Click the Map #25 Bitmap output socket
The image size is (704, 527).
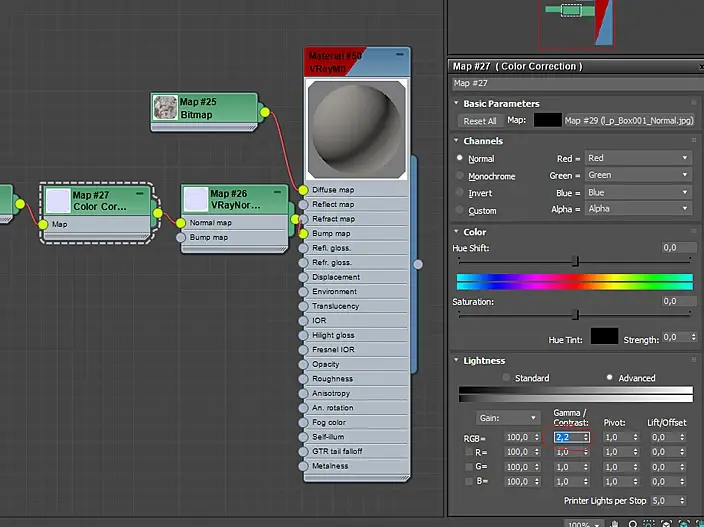point(265,112)
